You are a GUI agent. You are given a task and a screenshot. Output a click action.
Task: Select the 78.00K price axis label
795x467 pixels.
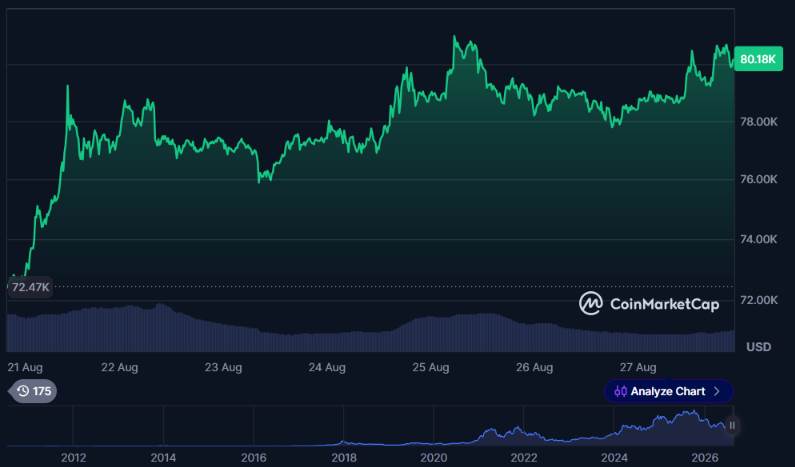(758, 122)
